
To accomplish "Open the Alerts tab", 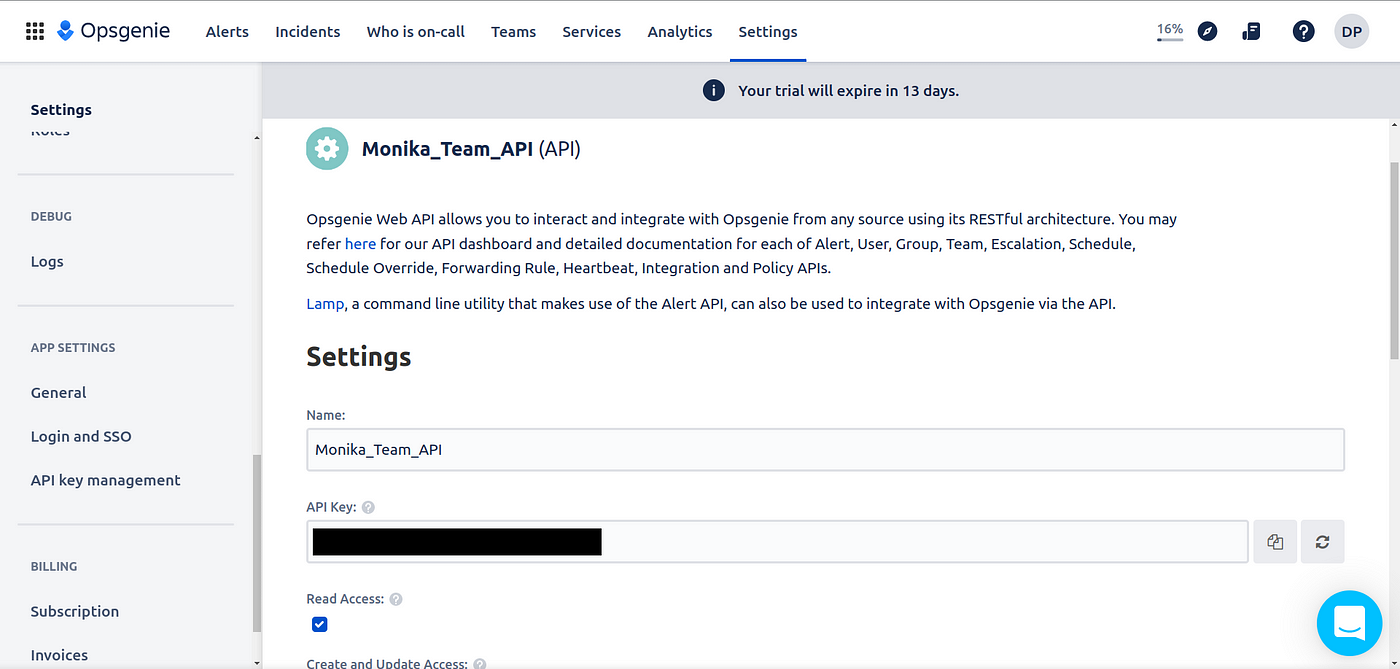I will [x=227, y=31].
